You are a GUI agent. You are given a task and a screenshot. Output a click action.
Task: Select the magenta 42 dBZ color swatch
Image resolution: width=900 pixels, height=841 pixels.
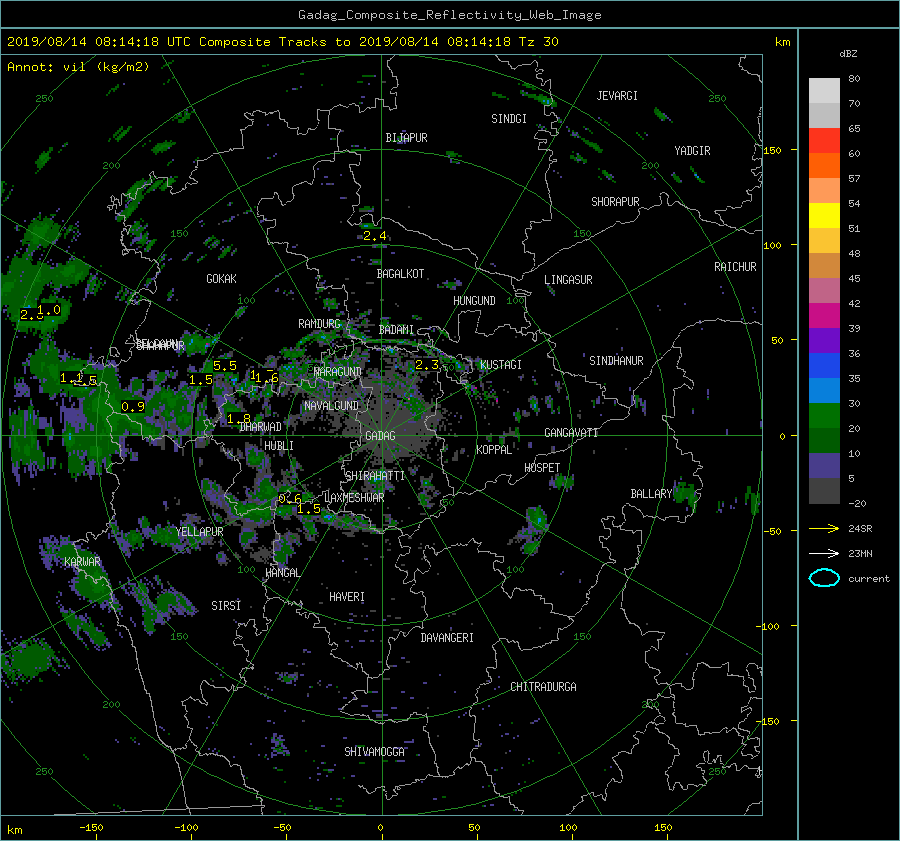824,316
